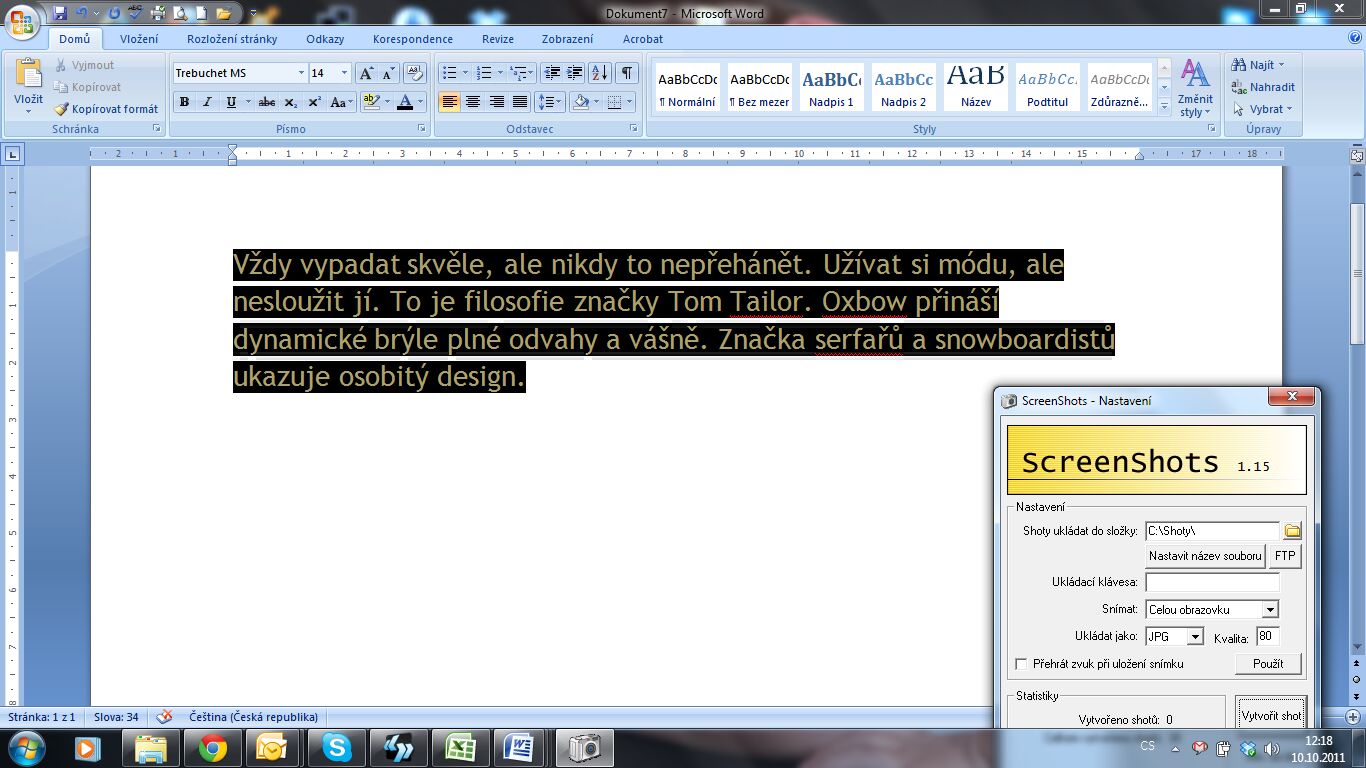Toggle superscript formatting

[314, 102]
